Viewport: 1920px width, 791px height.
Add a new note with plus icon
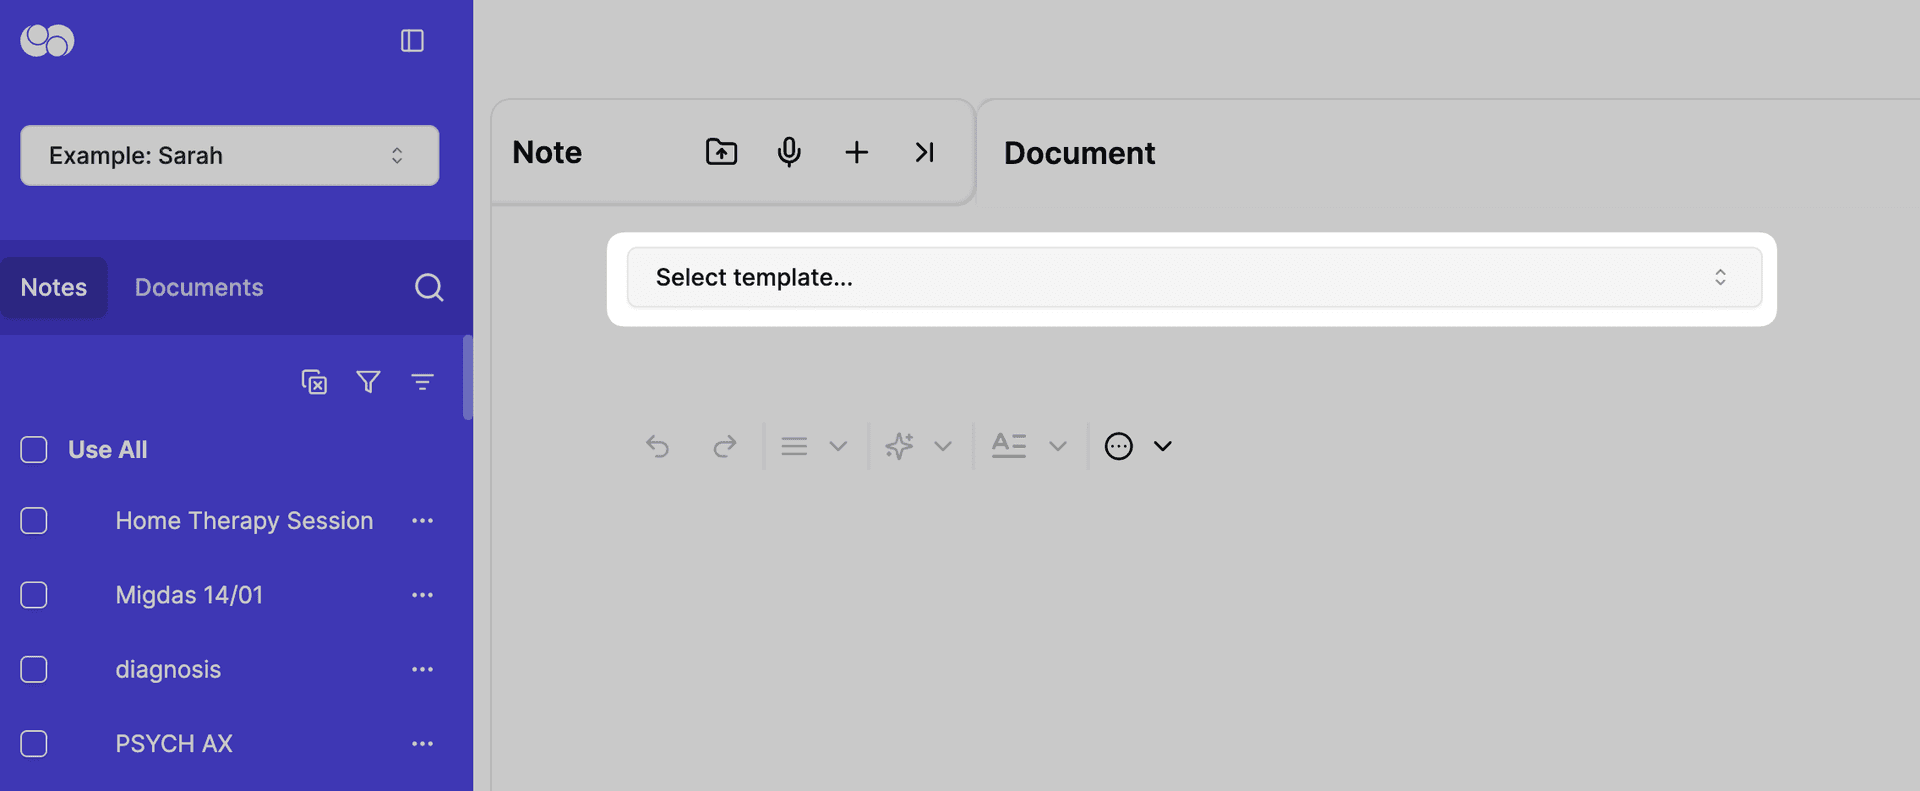click(856, 152)
